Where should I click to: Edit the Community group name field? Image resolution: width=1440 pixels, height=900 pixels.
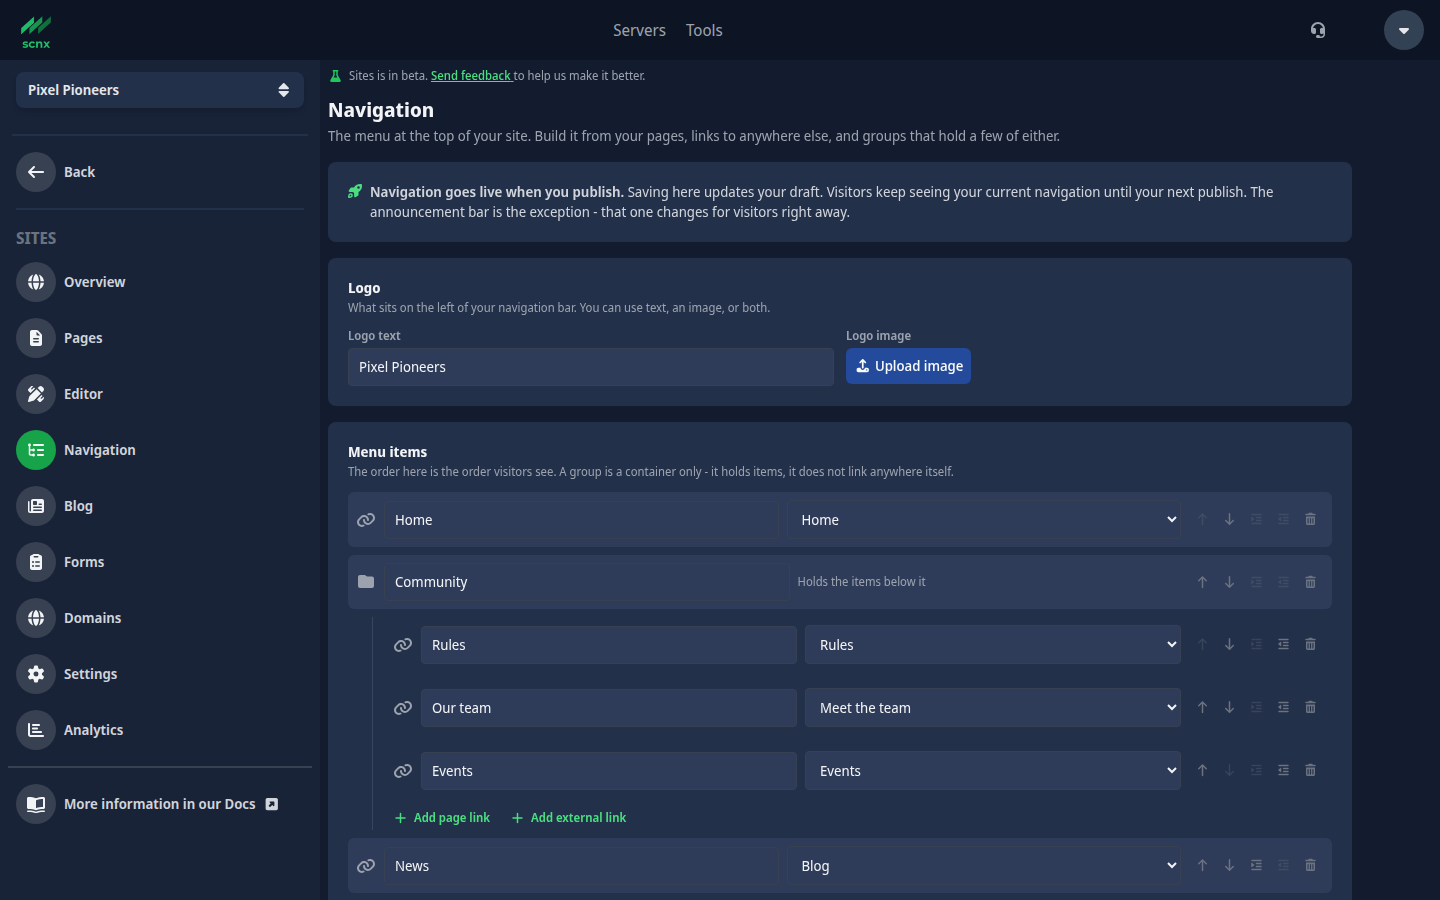pos(587,582)
